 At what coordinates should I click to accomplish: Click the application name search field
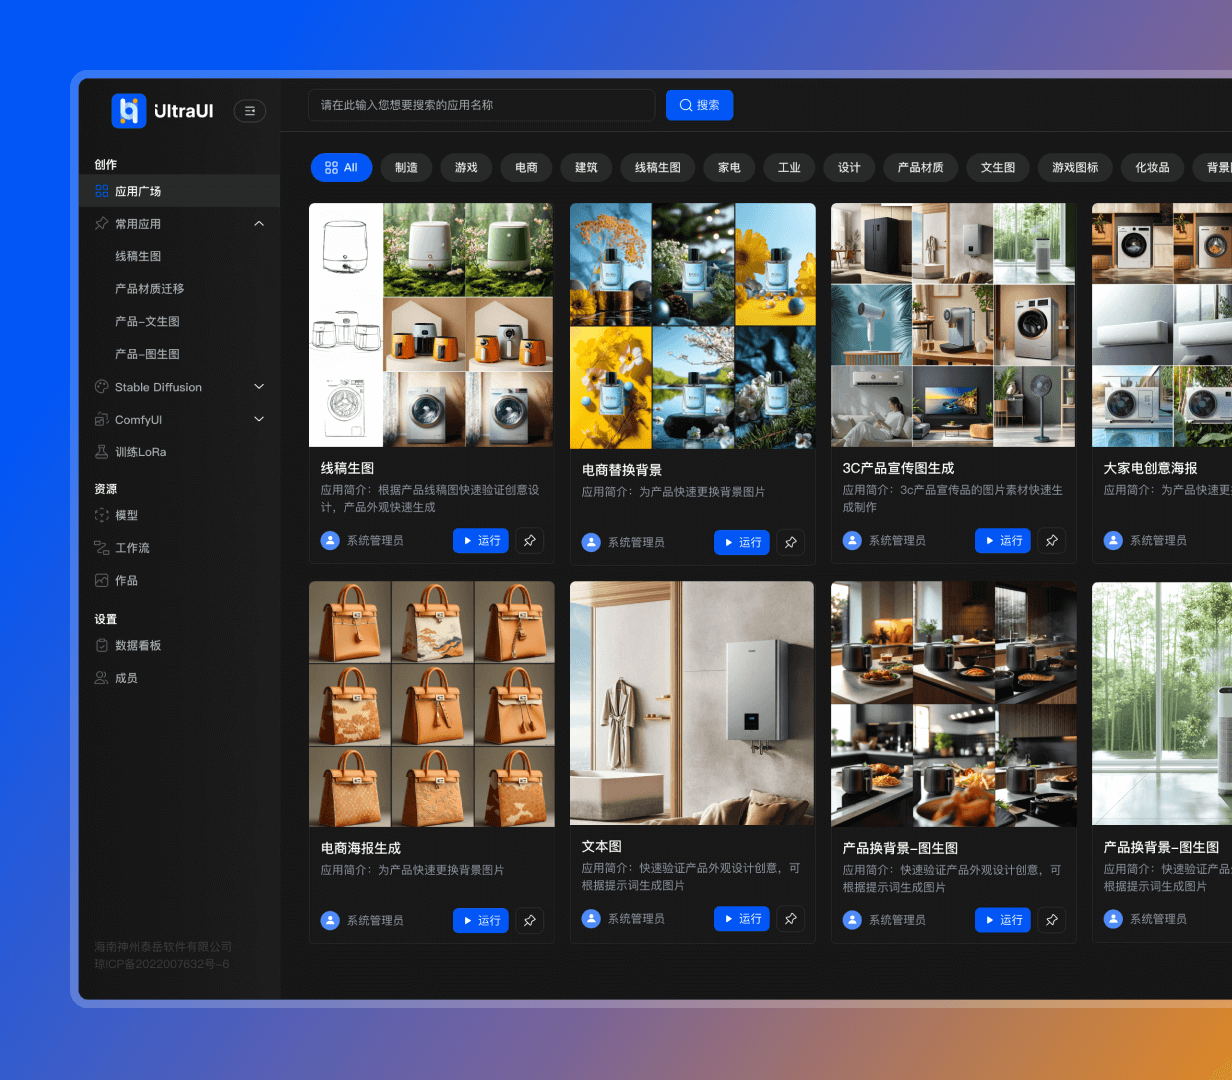point(481,105)
